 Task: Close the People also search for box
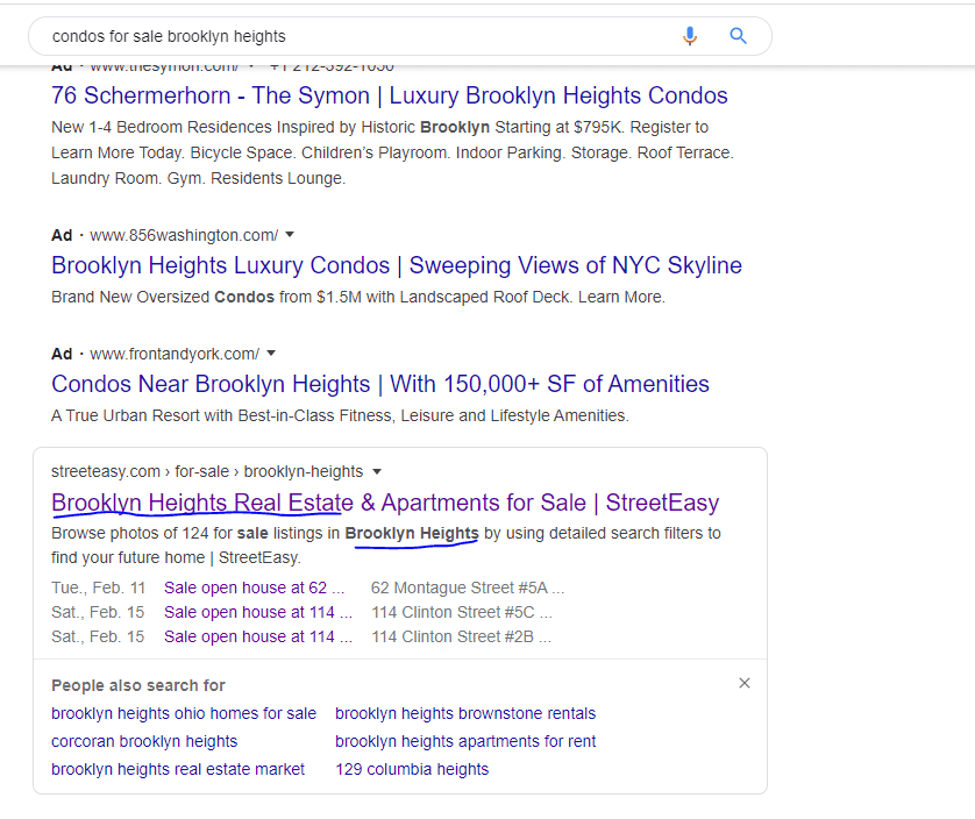coord(744,683)
